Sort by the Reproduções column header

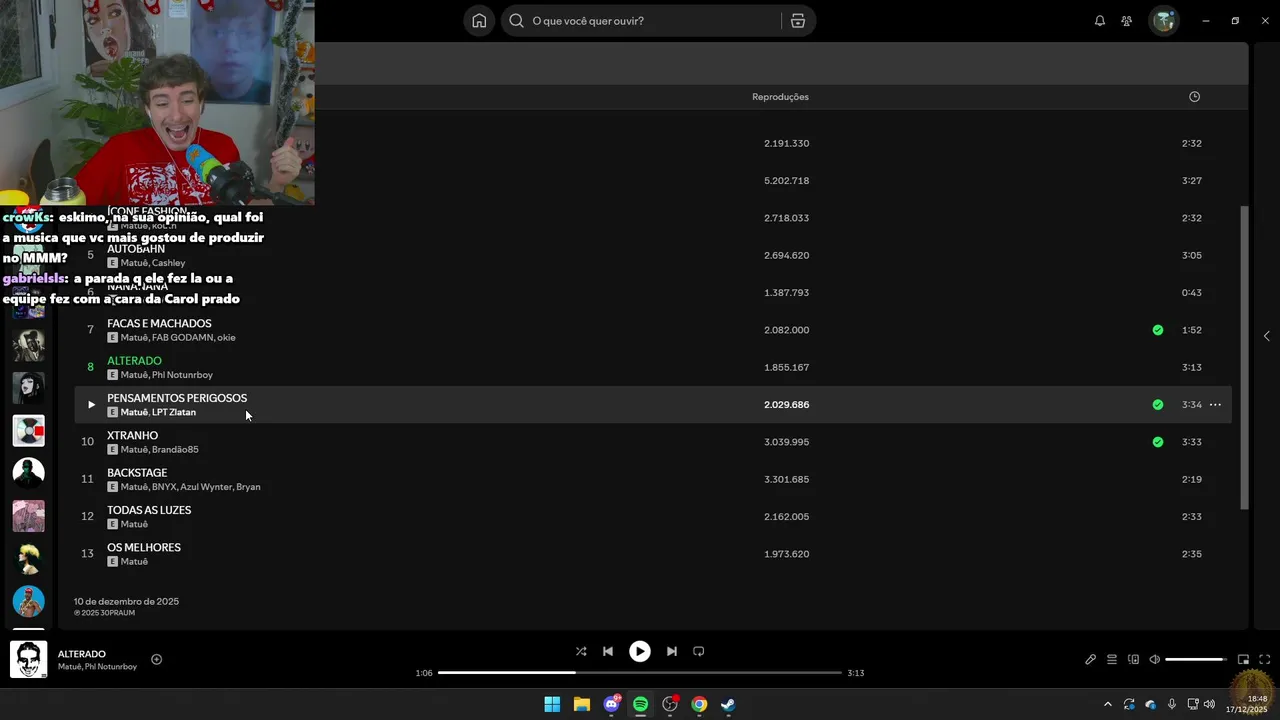(x=780, y=97)
